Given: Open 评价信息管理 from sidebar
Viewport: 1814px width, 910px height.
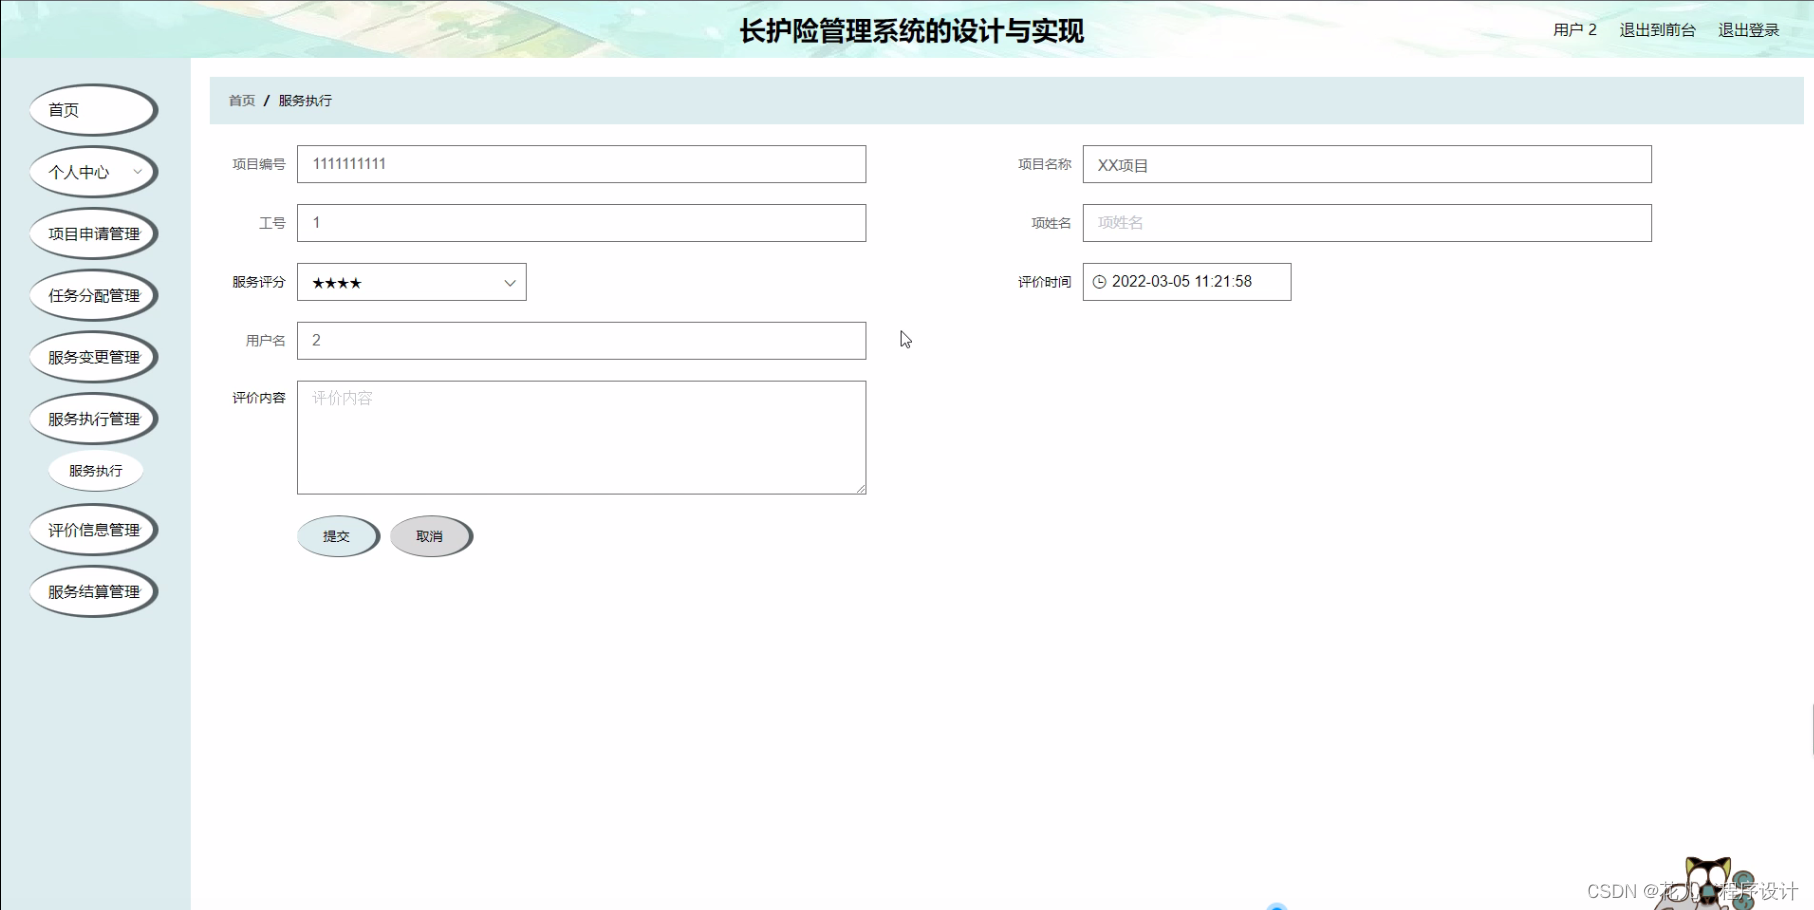Looking at the screenshot, I should [x=93, y=529].
